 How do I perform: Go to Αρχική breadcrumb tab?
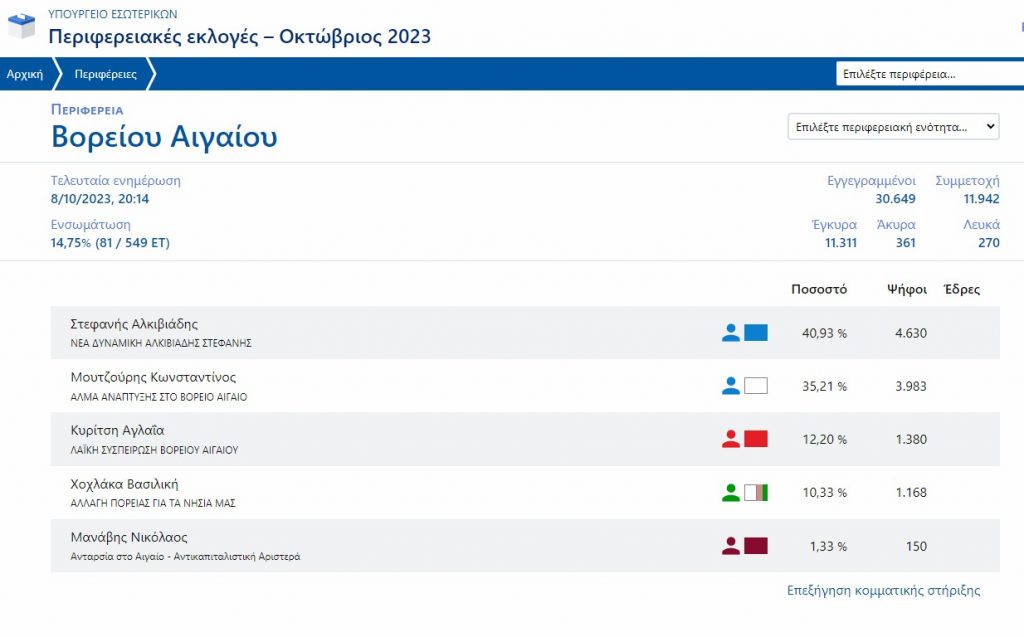click(25, 74)
